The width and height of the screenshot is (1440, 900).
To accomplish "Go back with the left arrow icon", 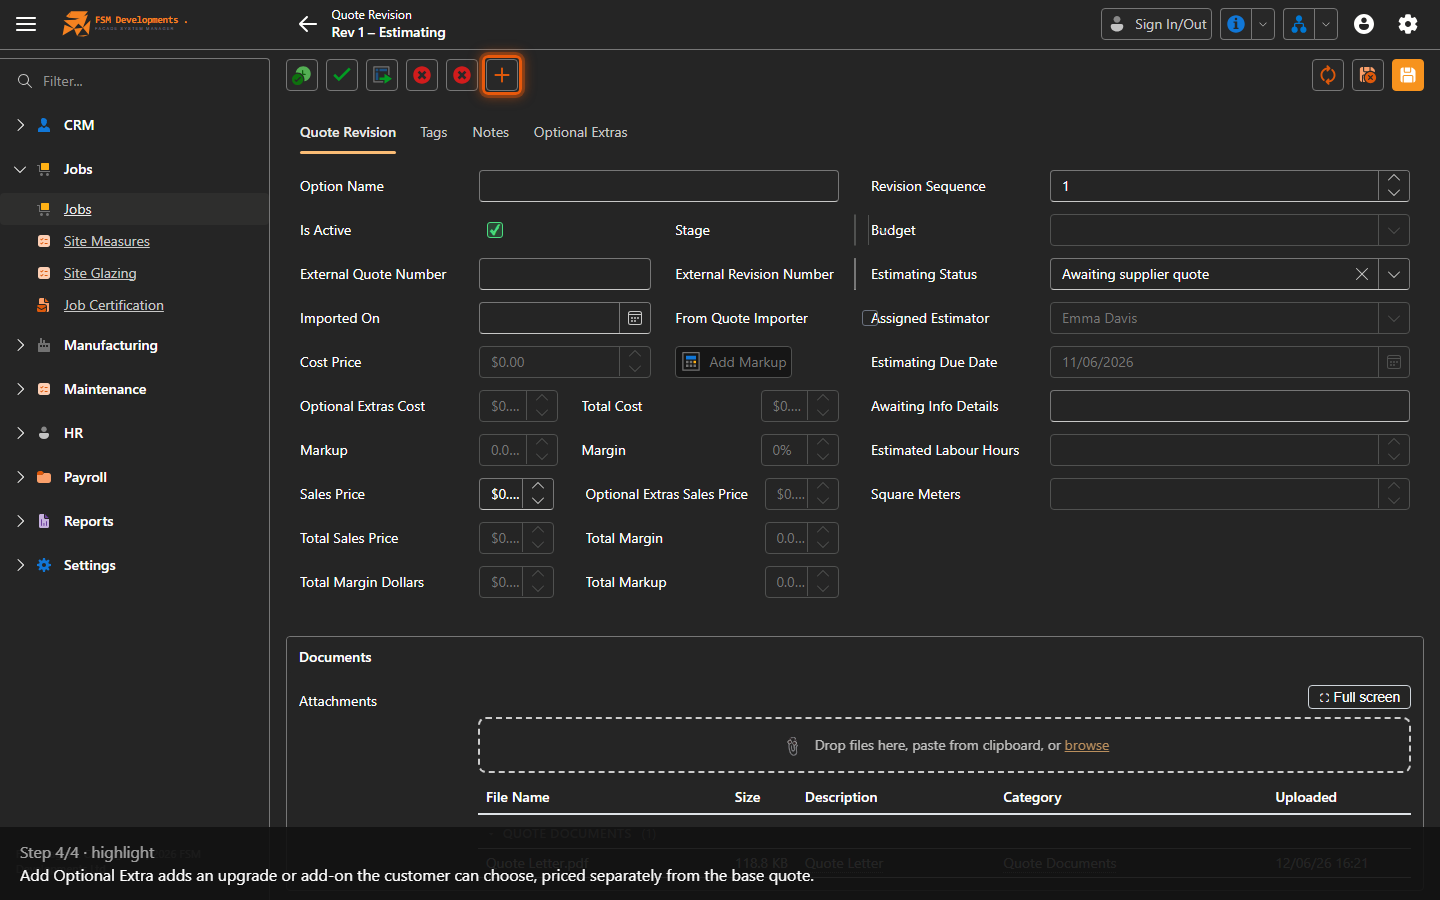I will [x=308, y=24].
